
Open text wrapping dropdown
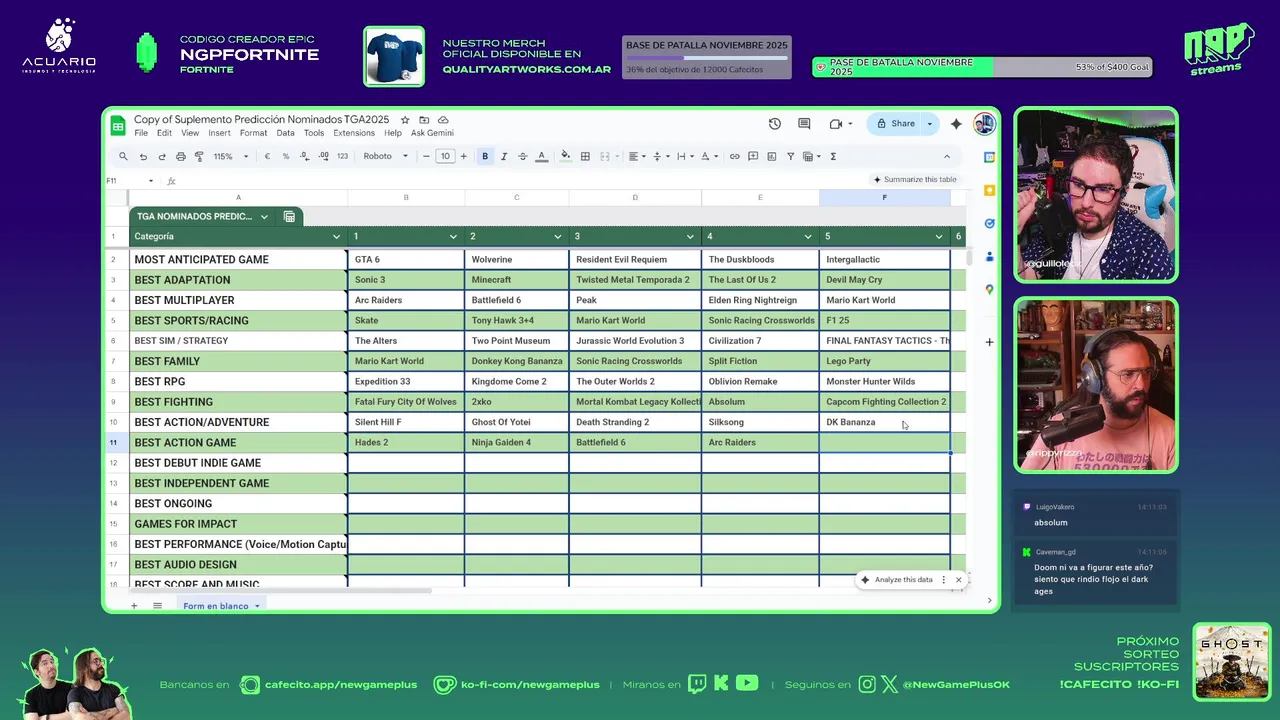coord(684,156)
